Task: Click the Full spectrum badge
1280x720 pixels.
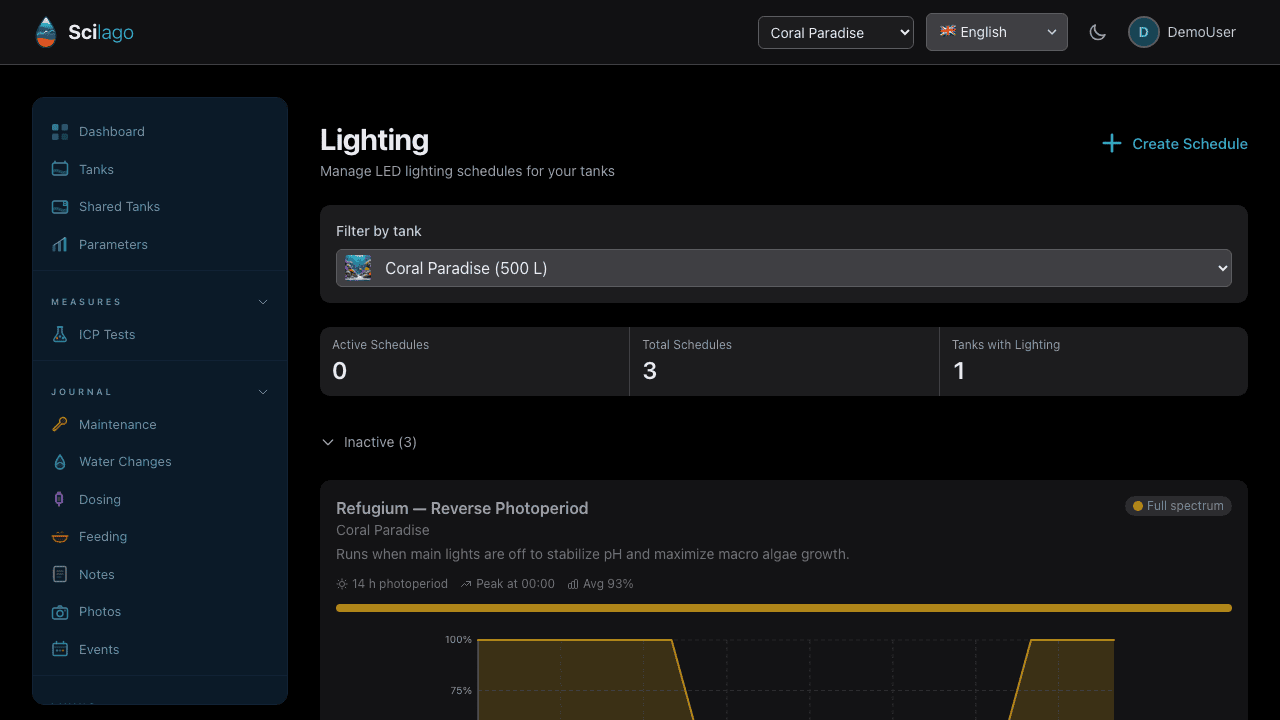Action: (1178, 506)
